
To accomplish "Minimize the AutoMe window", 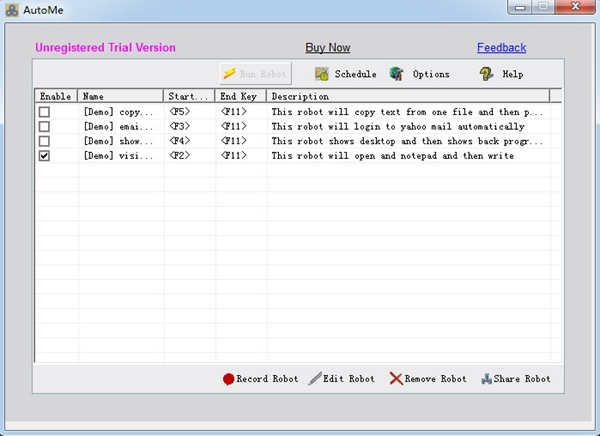I will click(x=520, y=7).
